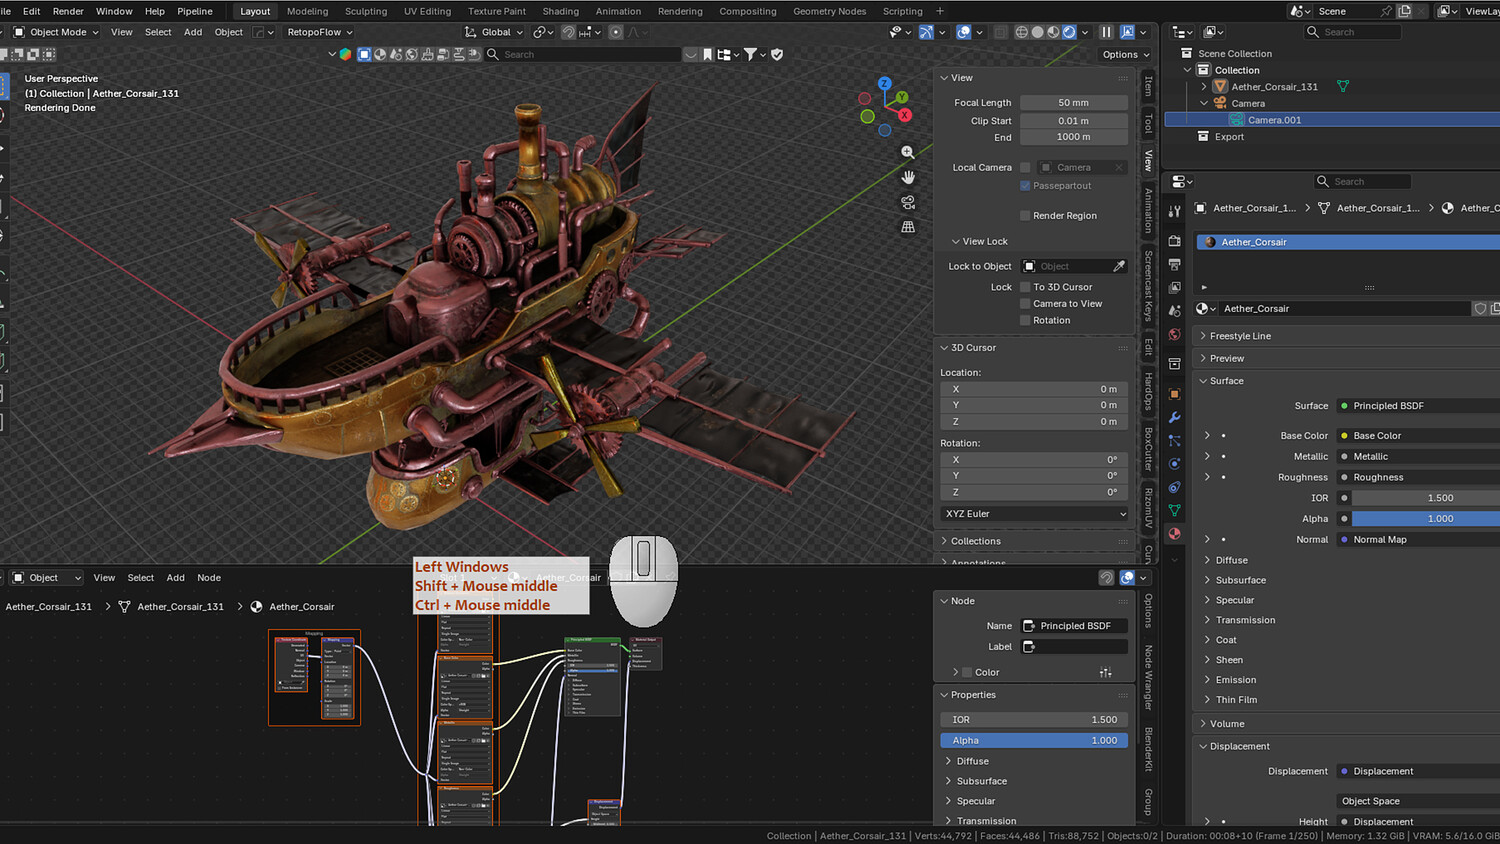Screen dimensions: 1500x844
Task: Open World properties globe tab icon
Action: 1174,334
